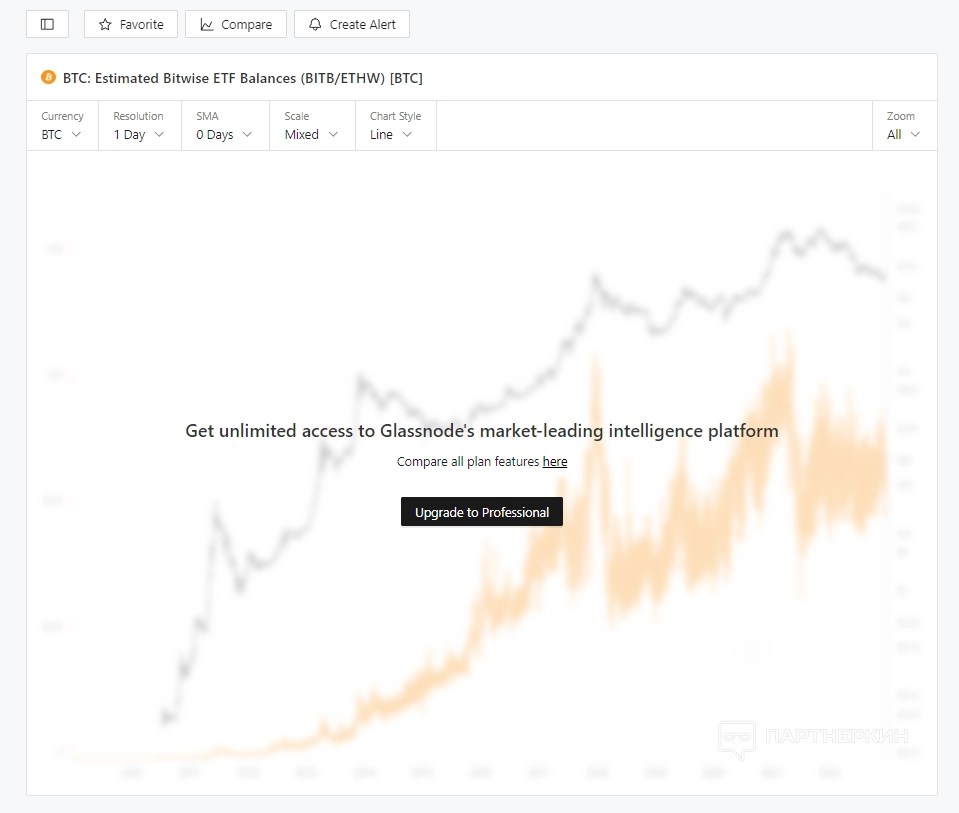Click the 'Get unlimited access' headline
This screenshot has width=959, height=813.
click(x=481, y=431)
